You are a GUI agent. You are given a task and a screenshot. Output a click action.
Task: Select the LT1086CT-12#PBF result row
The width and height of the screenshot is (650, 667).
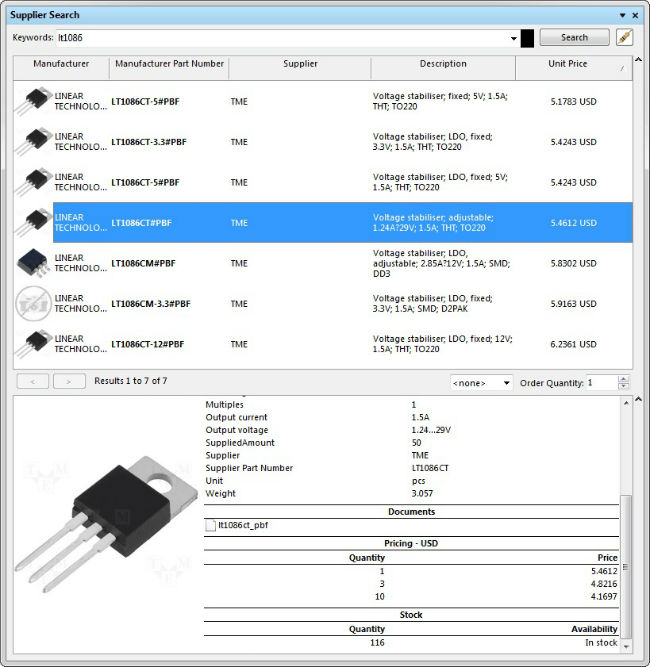(x=323, y=344)
